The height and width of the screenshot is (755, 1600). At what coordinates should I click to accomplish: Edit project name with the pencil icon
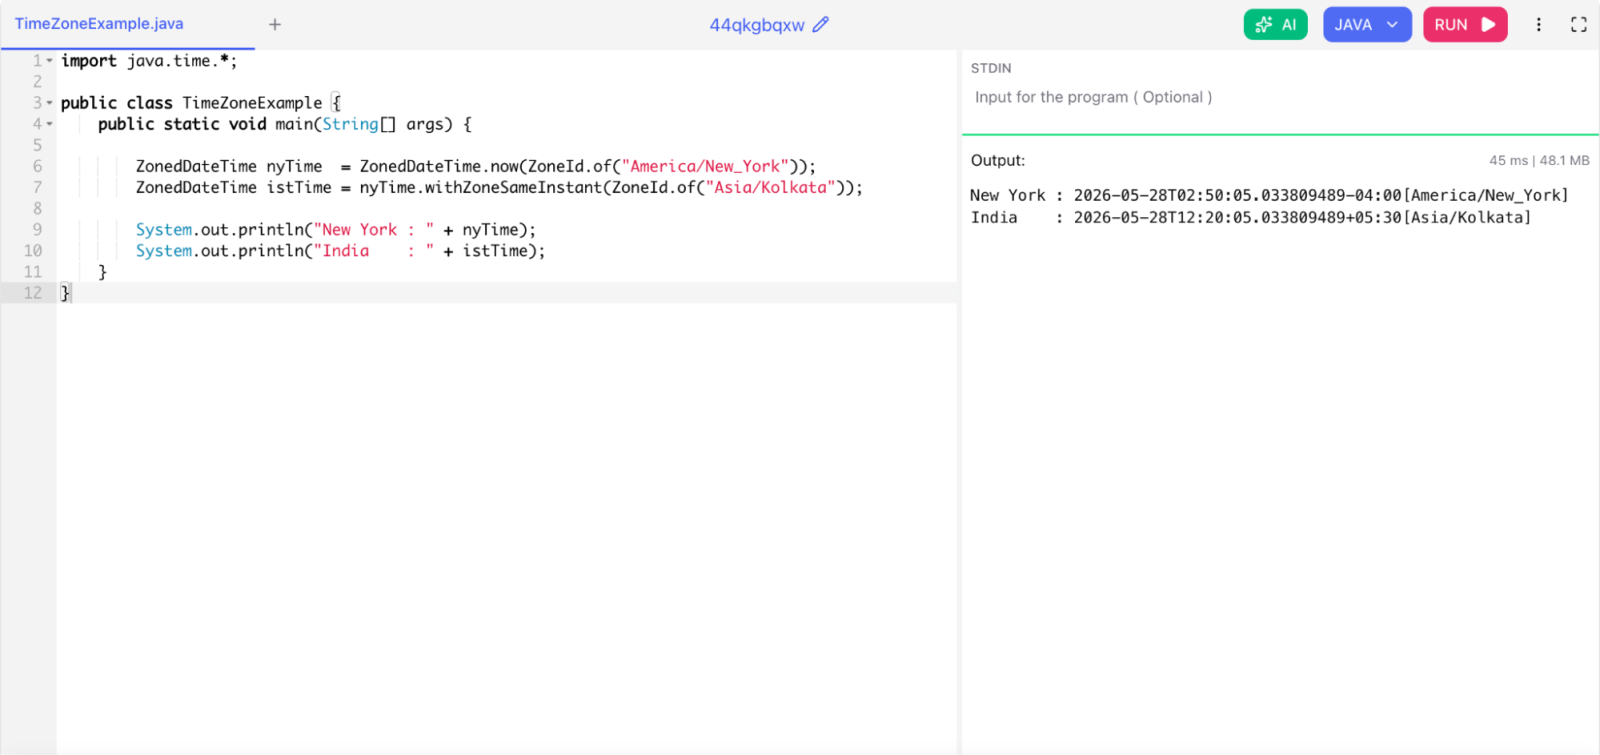coord(821,24)
